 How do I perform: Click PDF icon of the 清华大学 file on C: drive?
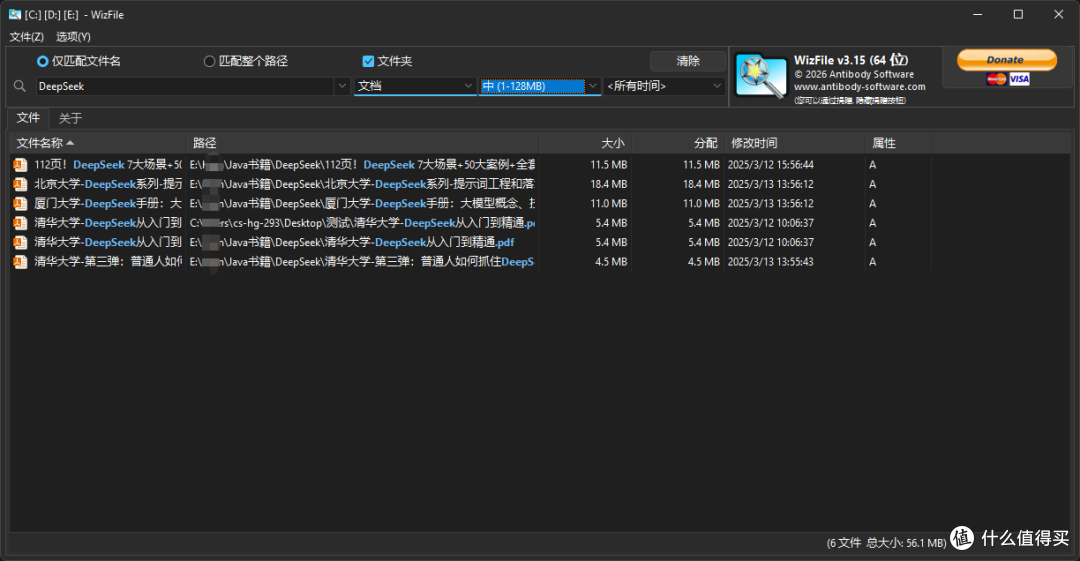pyautogui.click(x=21, y=223)
